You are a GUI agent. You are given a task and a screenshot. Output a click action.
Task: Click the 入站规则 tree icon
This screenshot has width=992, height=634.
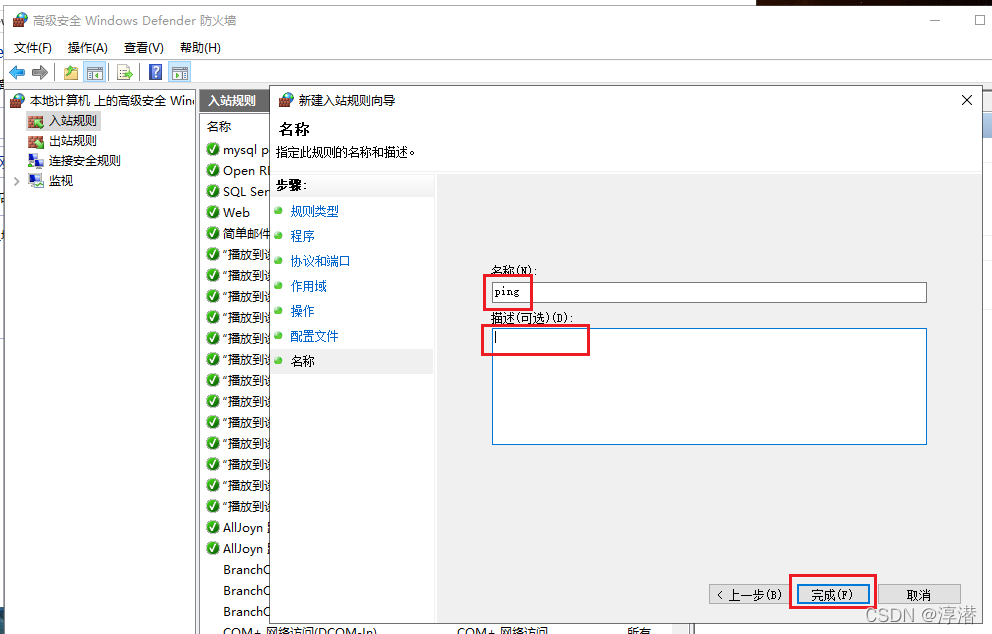point(36,121)
